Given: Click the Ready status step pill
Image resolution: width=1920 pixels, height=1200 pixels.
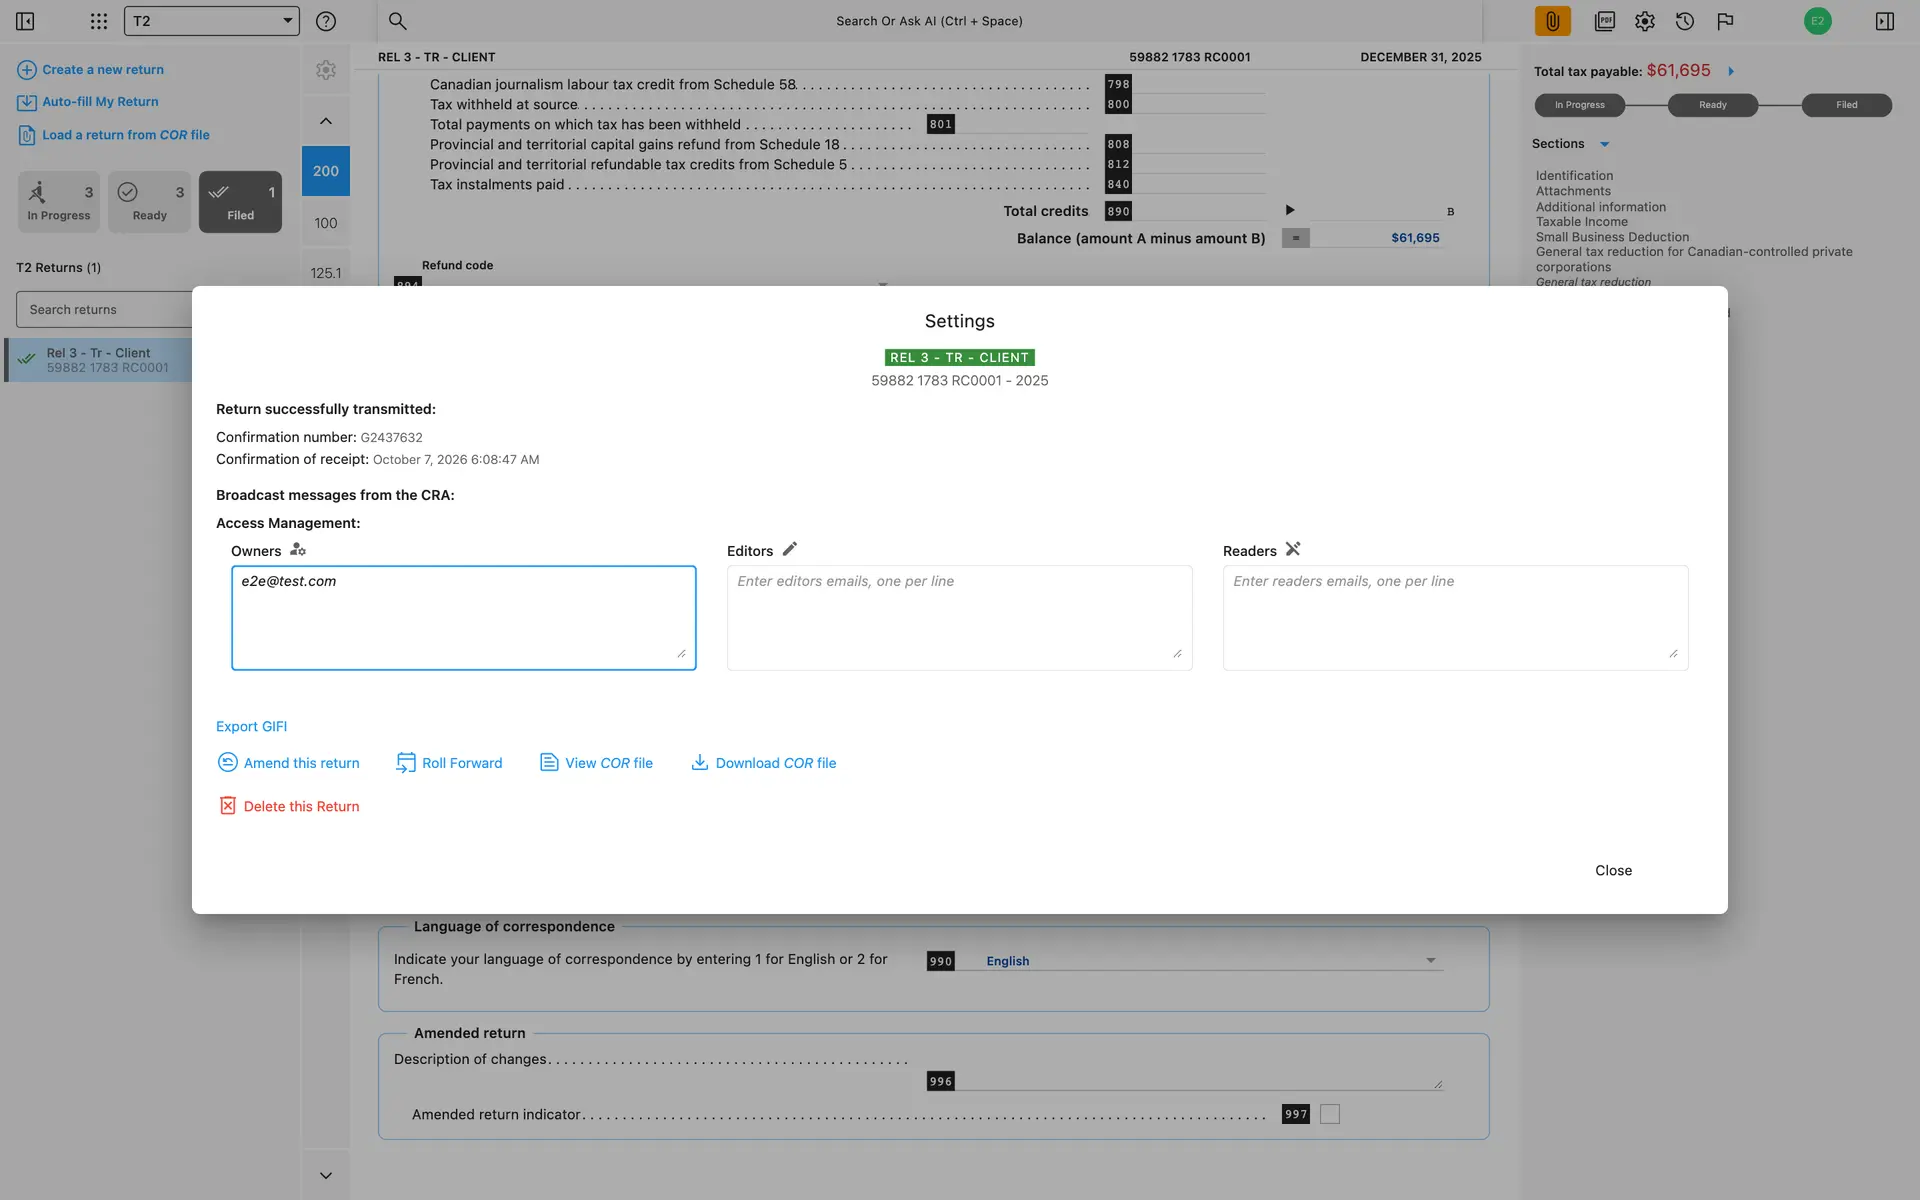Looking at the screenshot, I should [x=1712, y=105].
